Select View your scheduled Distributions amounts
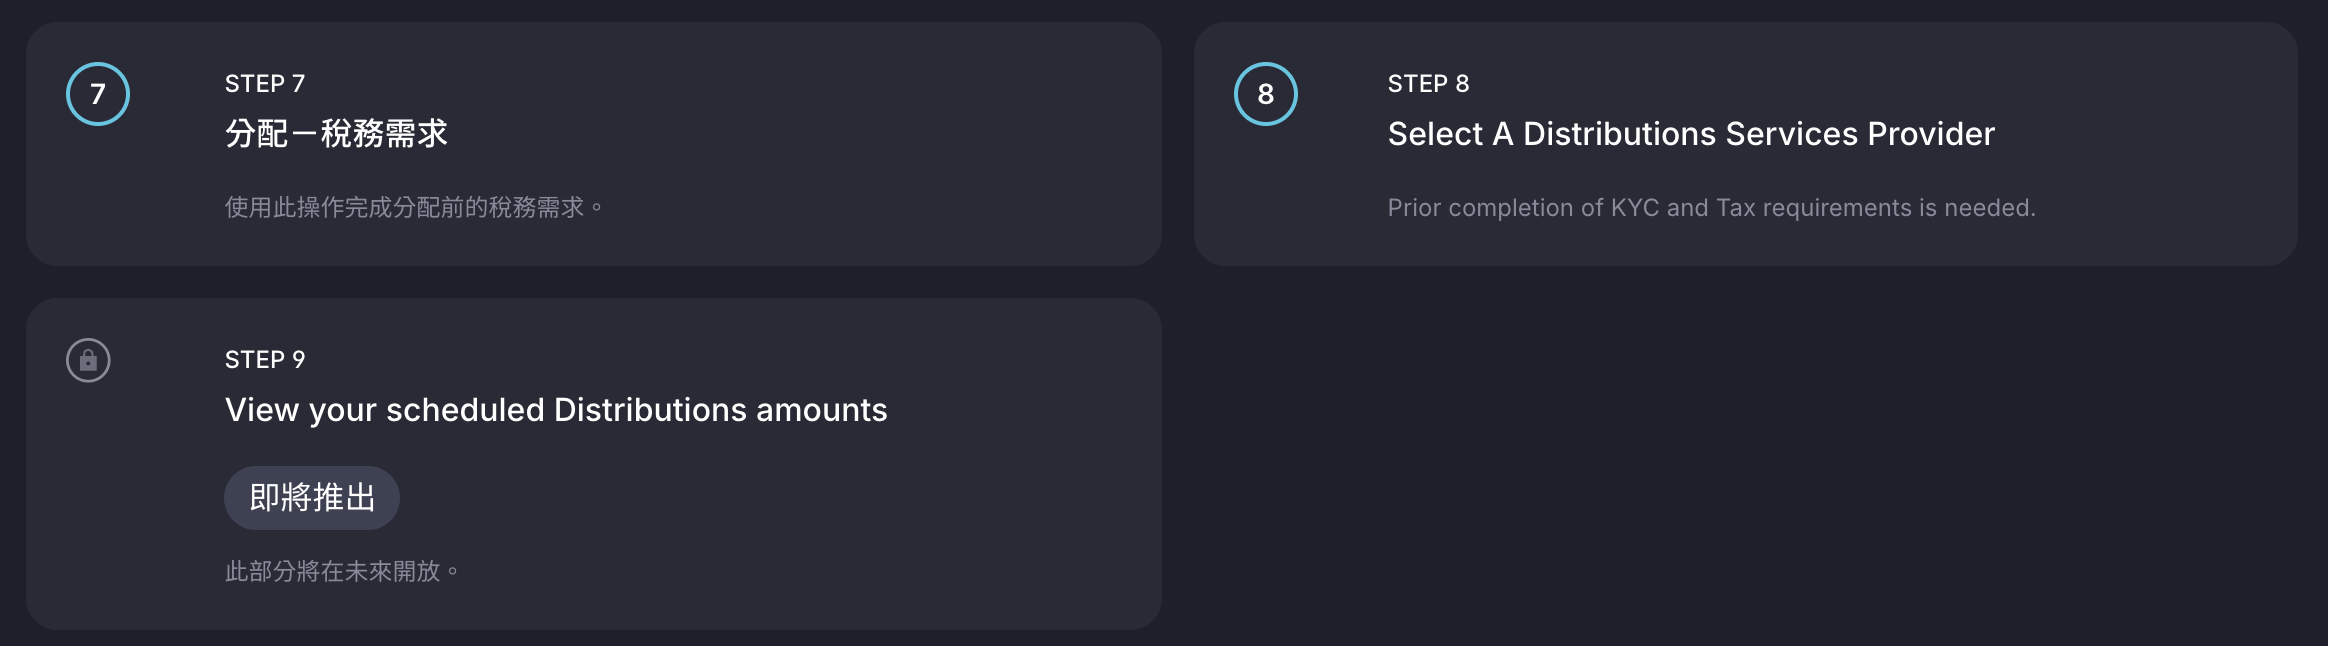 click(x=556, y=410)
